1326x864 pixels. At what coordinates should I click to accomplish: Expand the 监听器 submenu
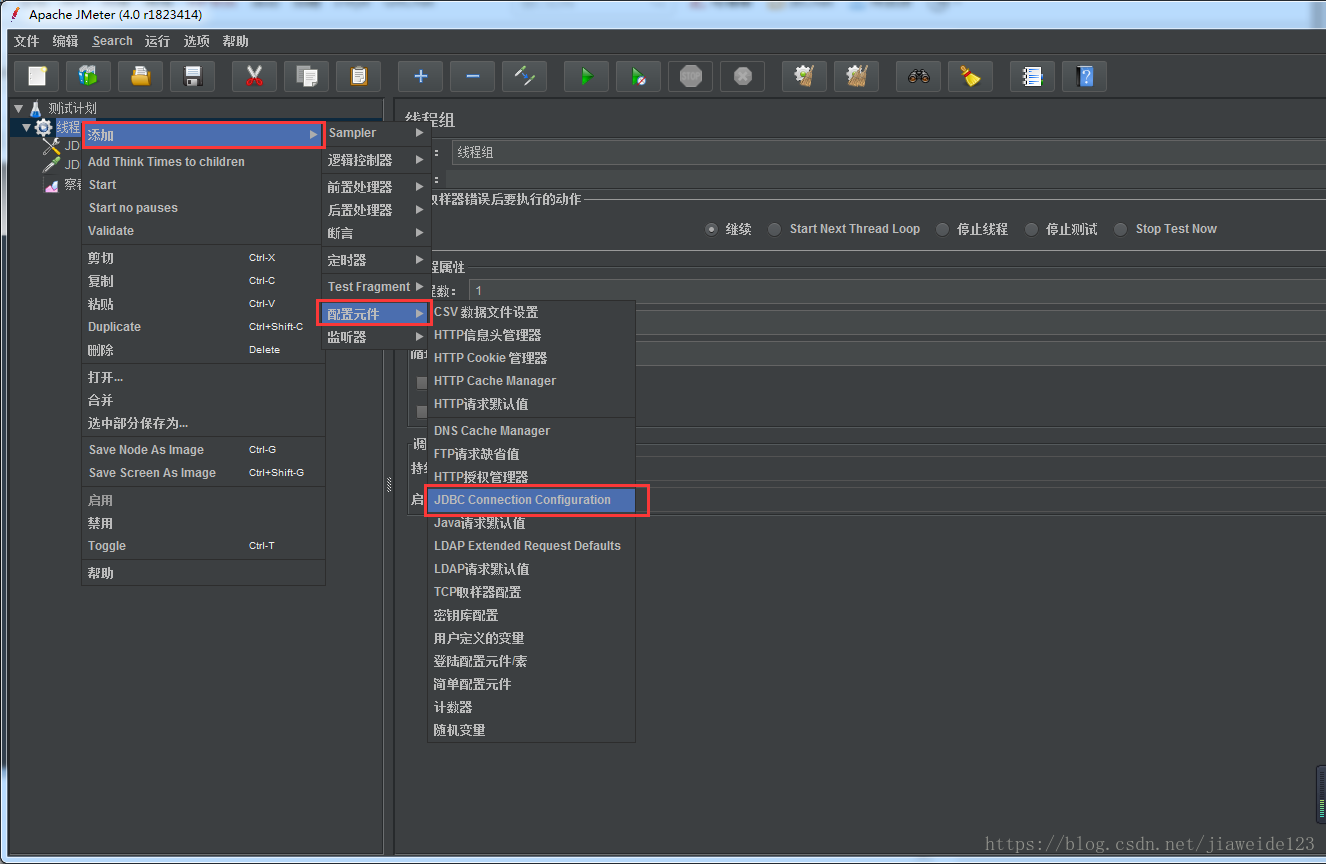[x=376, y=337]
